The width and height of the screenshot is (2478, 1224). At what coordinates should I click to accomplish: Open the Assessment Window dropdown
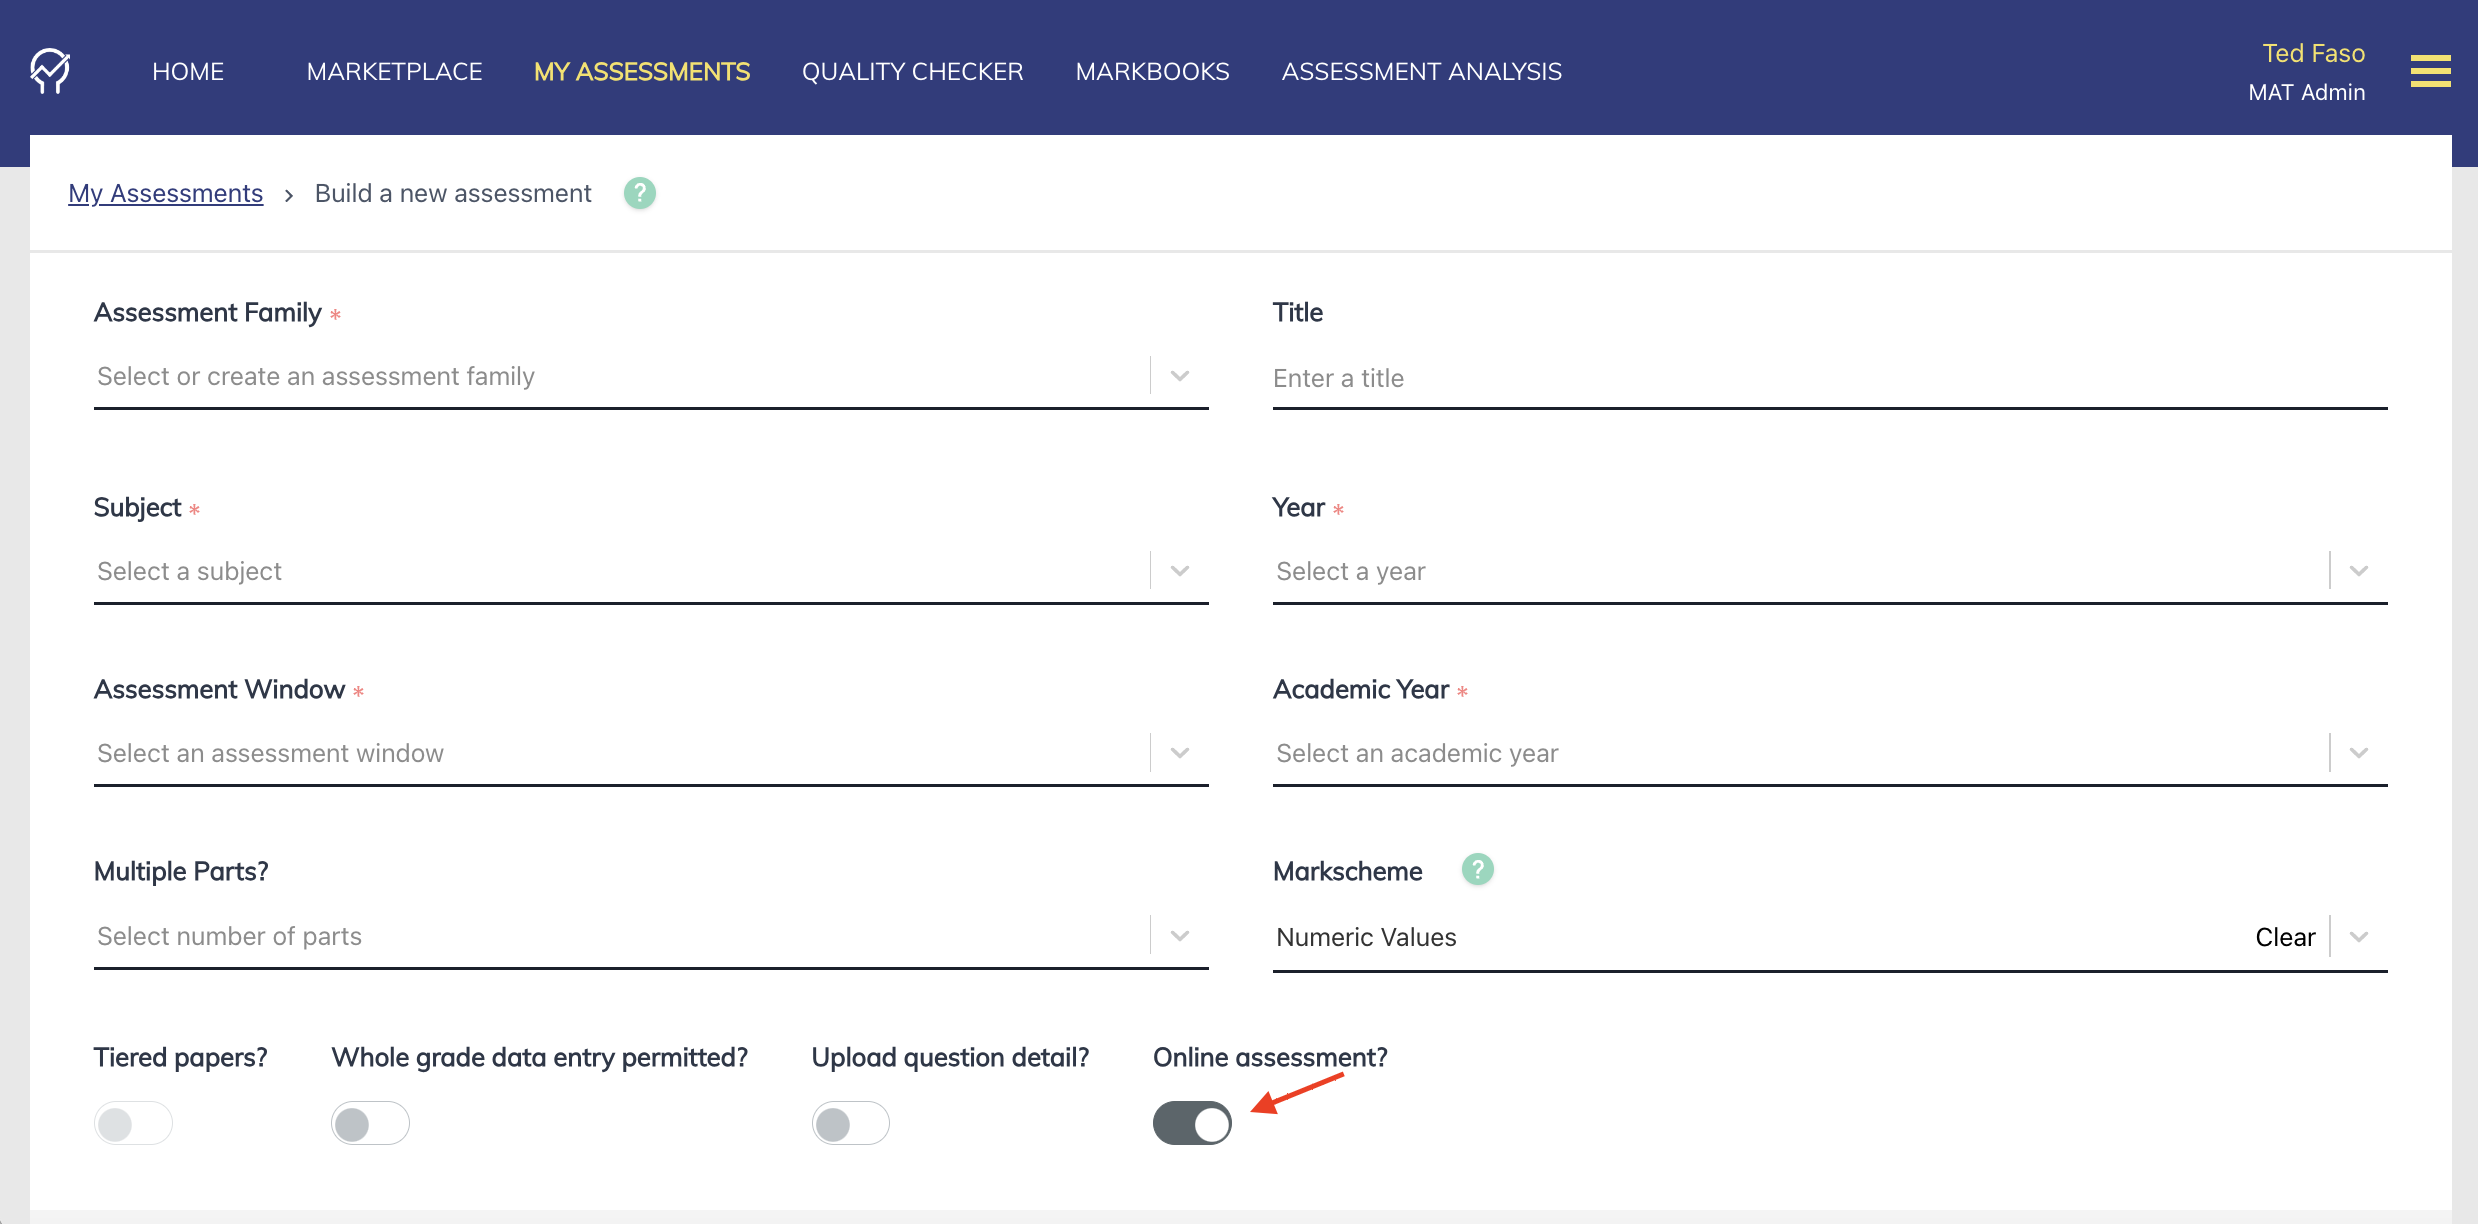(x=1180, y=752)
